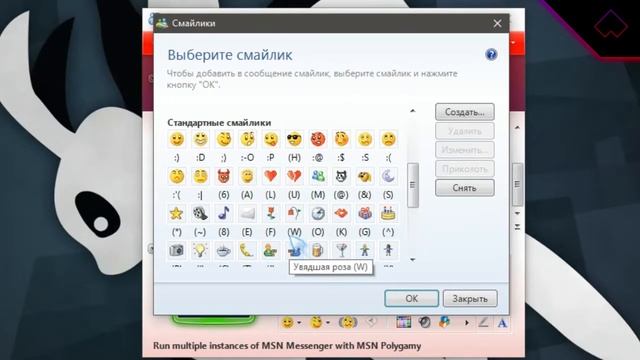This screenshot has height=360, width=640.
Task: Click the greyed-out Изменить... button
Action: tap(464, 150)
